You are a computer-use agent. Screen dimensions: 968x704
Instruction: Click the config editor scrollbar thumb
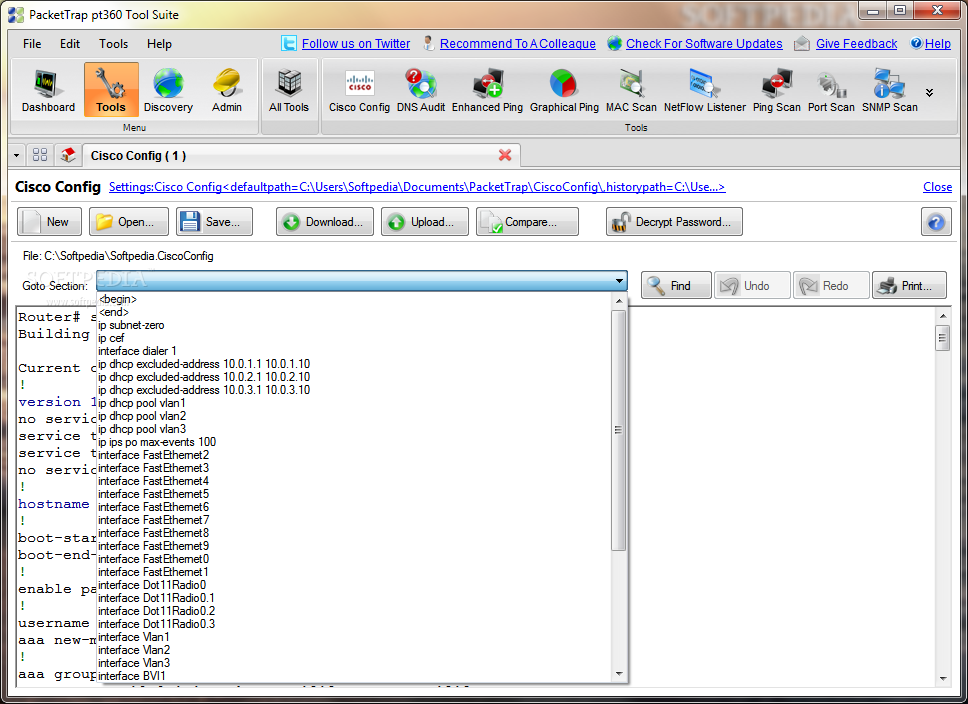(942, 338)
